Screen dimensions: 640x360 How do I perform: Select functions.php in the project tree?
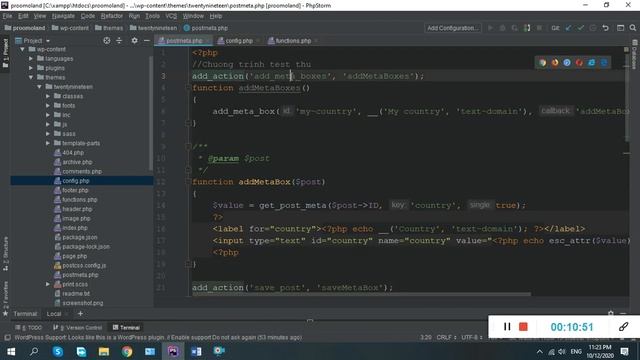[80, 200]
